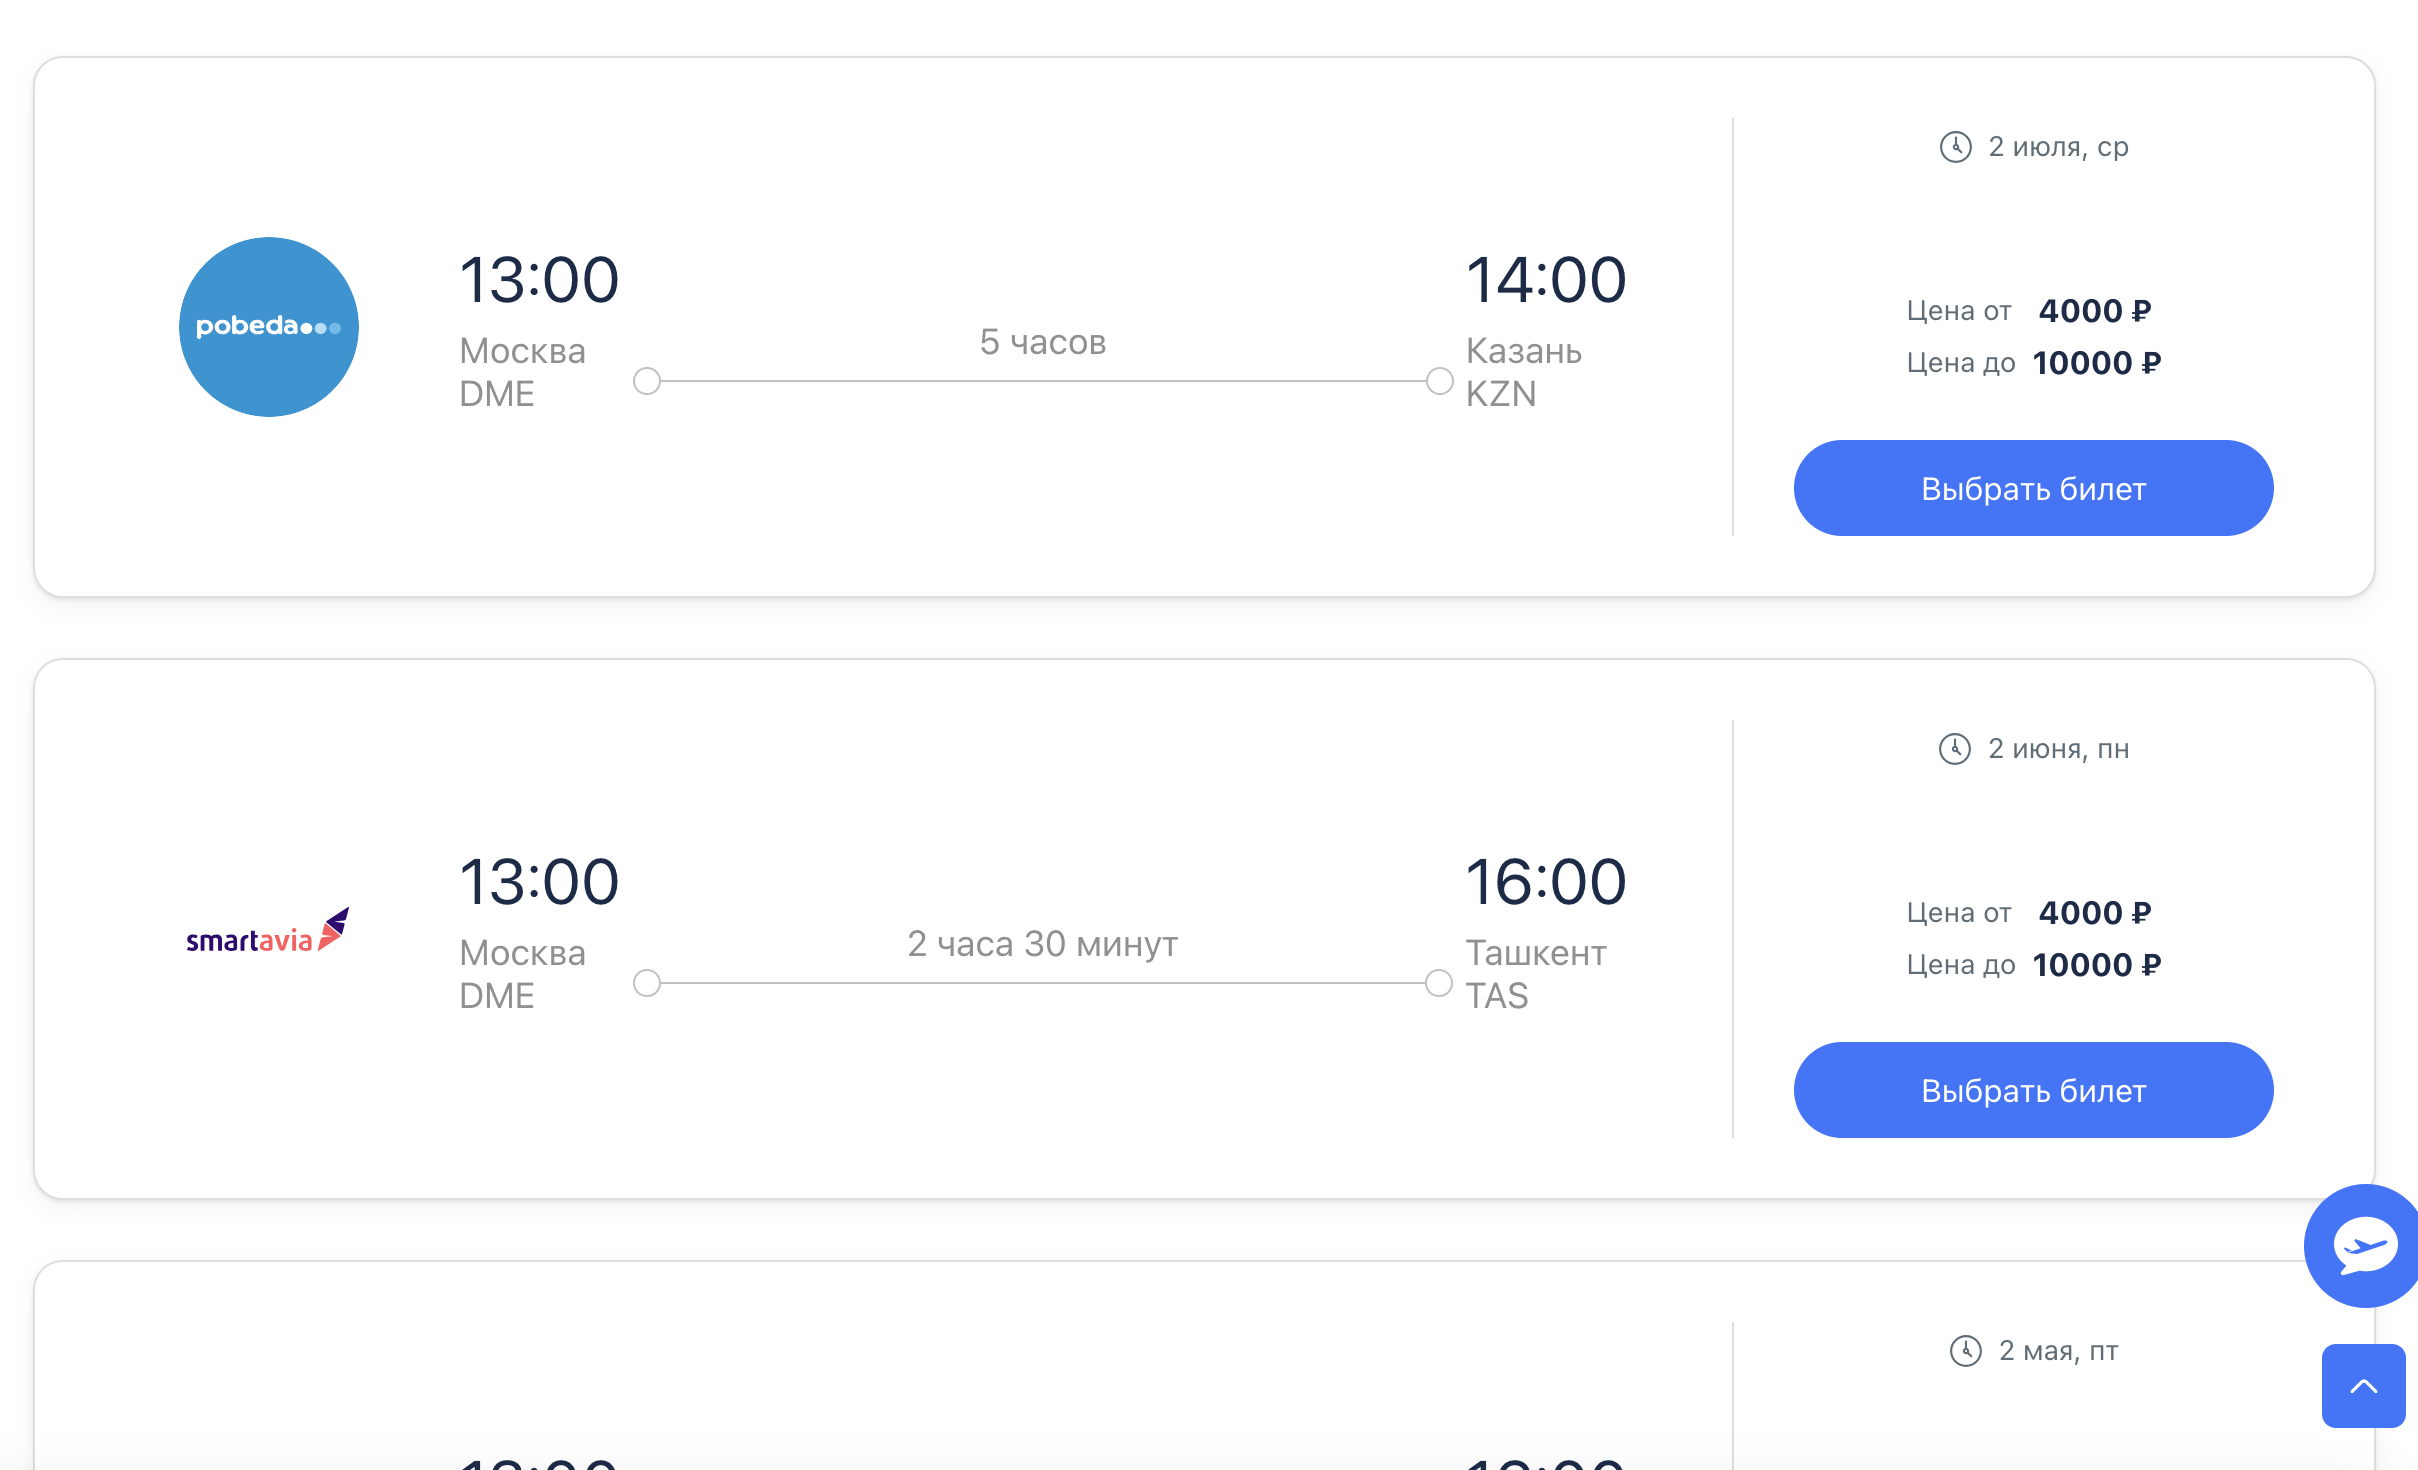The height and width of the screenshot is (1470, 2418).
Task: Click the departure circle marker on Pobeda flight
Action: click(648, 380)
